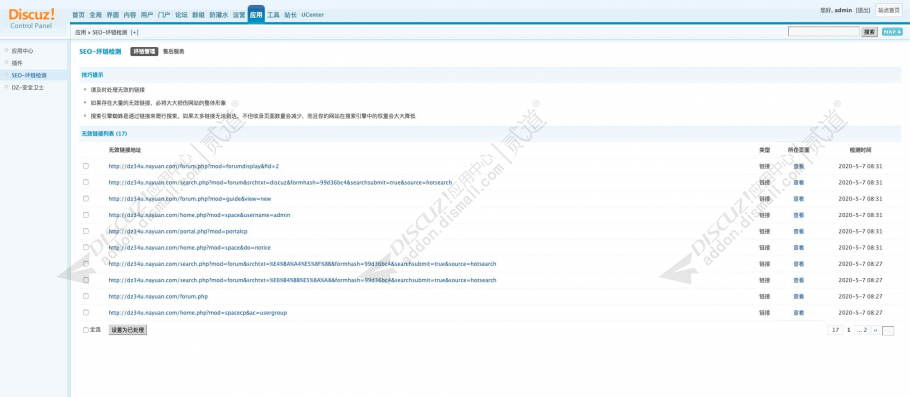Open the 站长 top menu

(x=290, y=15)
